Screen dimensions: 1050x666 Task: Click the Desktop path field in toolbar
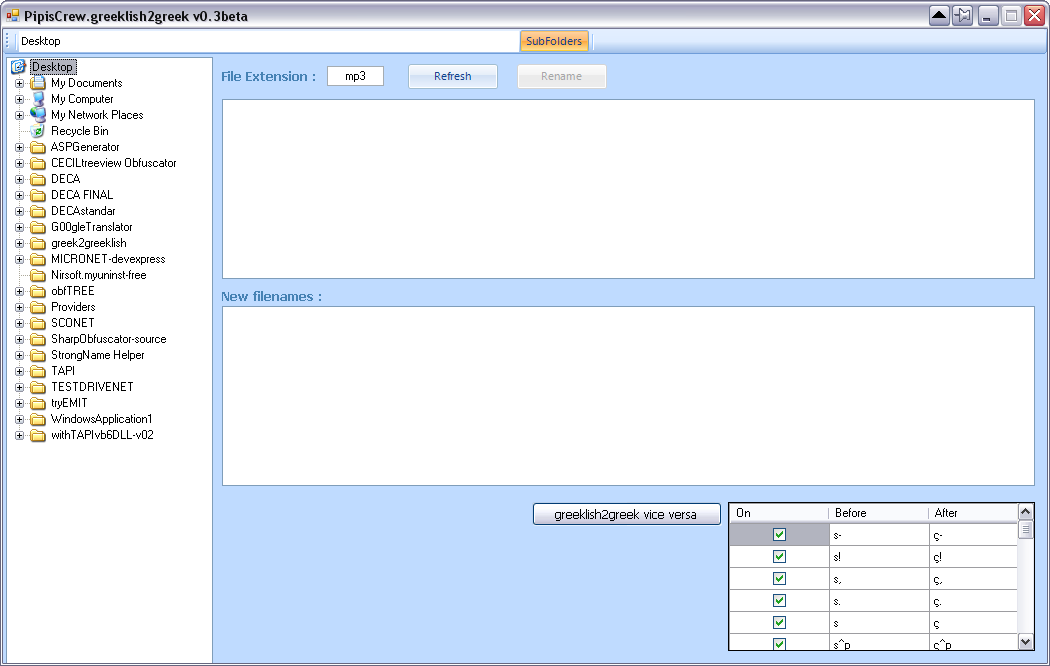pyautogui.click(x=269, y=41)
